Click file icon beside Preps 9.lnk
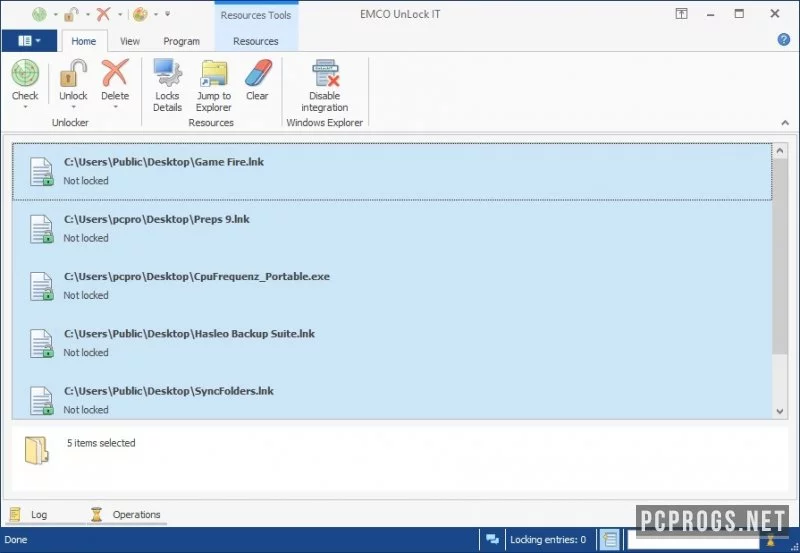The width and height of the screenshot is (800, 553). 41,229
